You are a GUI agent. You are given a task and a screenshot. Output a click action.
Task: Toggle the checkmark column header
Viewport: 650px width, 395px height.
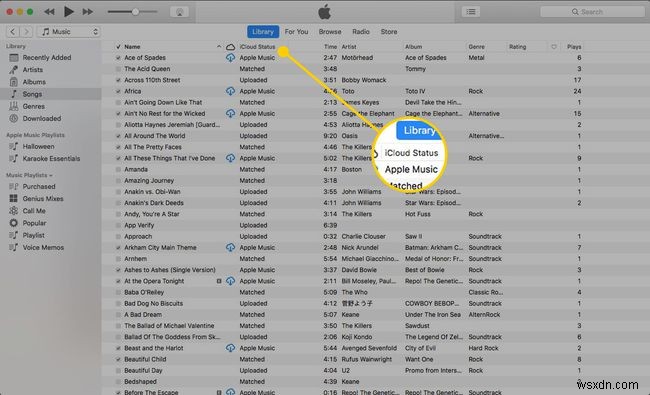(118, 47)
